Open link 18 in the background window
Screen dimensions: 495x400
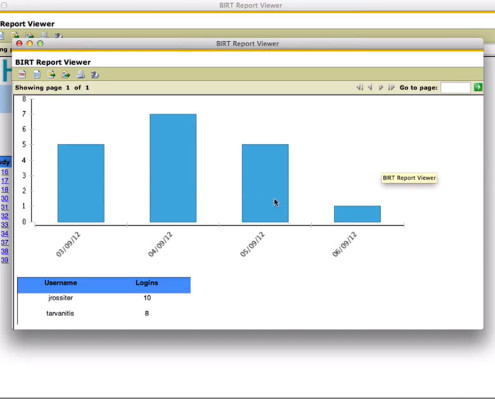pyautogui.click(x=5, y=190)
